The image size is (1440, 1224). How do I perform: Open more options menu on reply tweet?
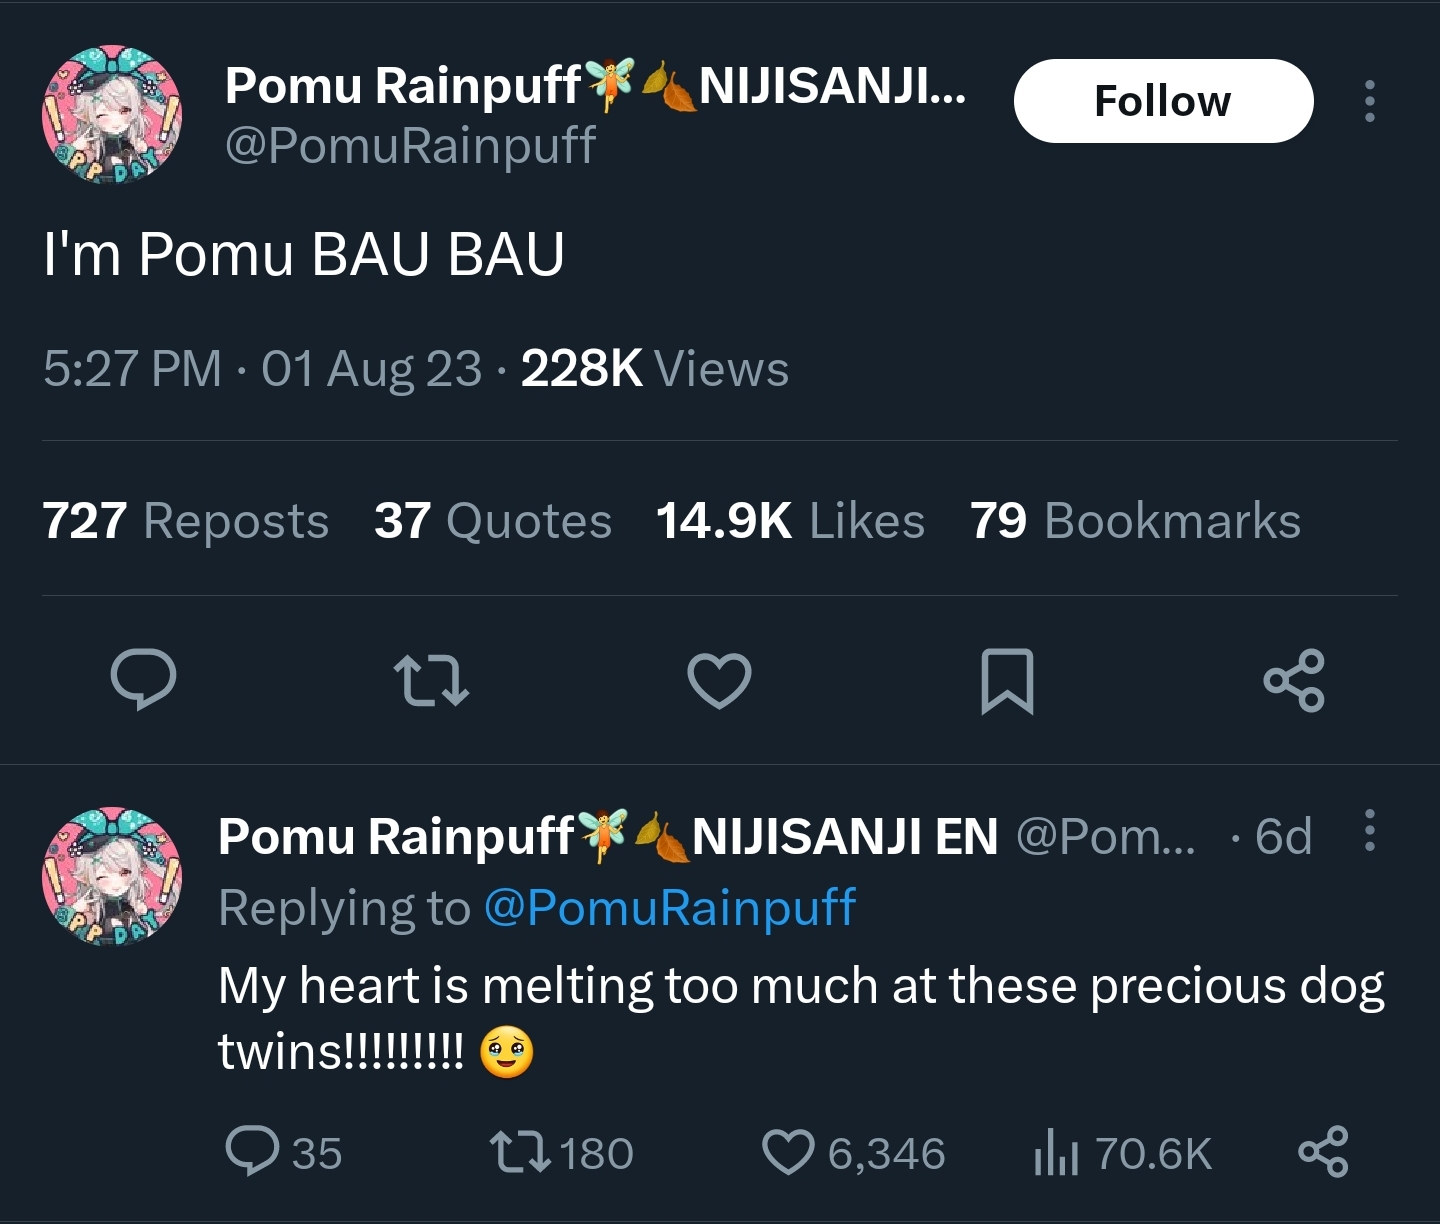click(1369, 831)
